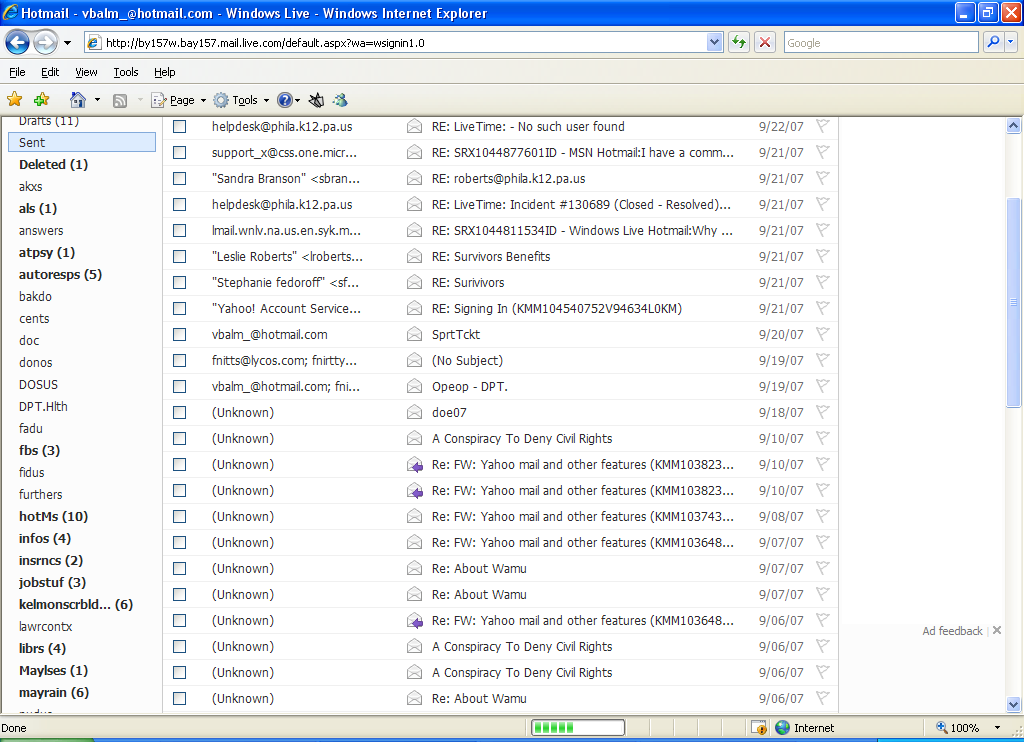
Task: Open the Sent folder
Action: [x=82, y=142]
